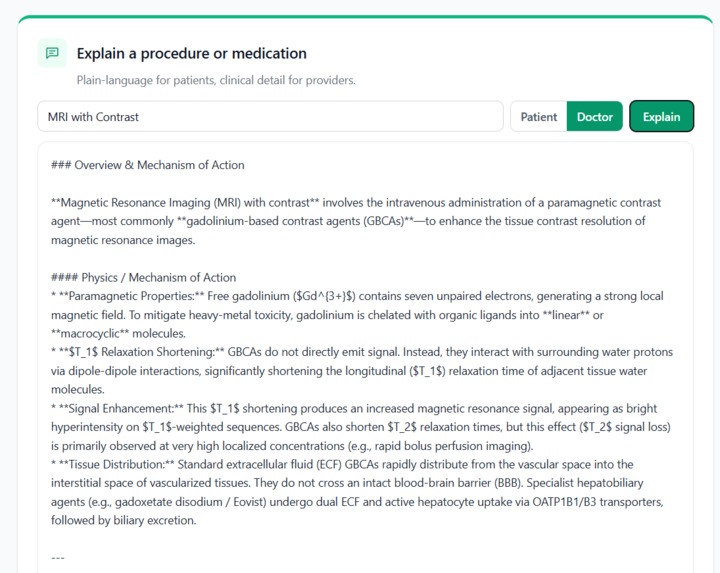Click the "Overview & Mechanism of Action" heading line
Screen dimensions: 720x573
click(148, 165)
